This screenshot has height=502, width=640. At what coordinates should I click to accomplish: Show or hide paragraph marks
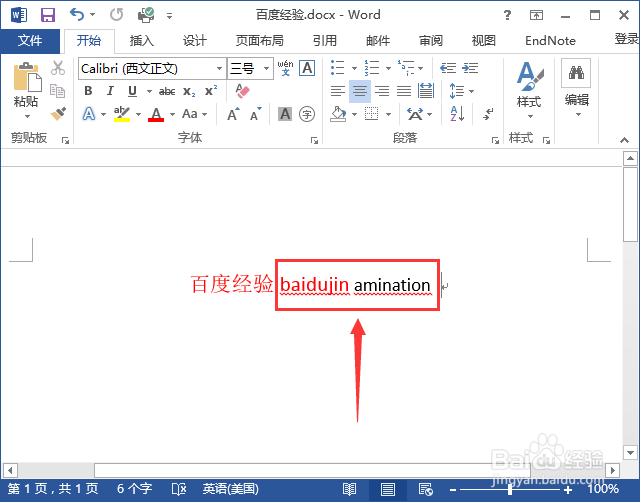click(x=488, y=114)
